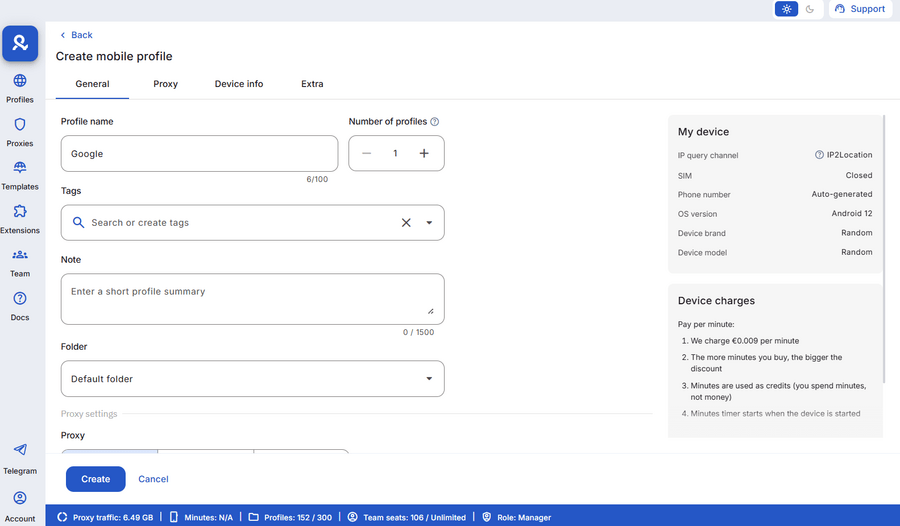Decrease number of profiles with minus

point(367,153)
